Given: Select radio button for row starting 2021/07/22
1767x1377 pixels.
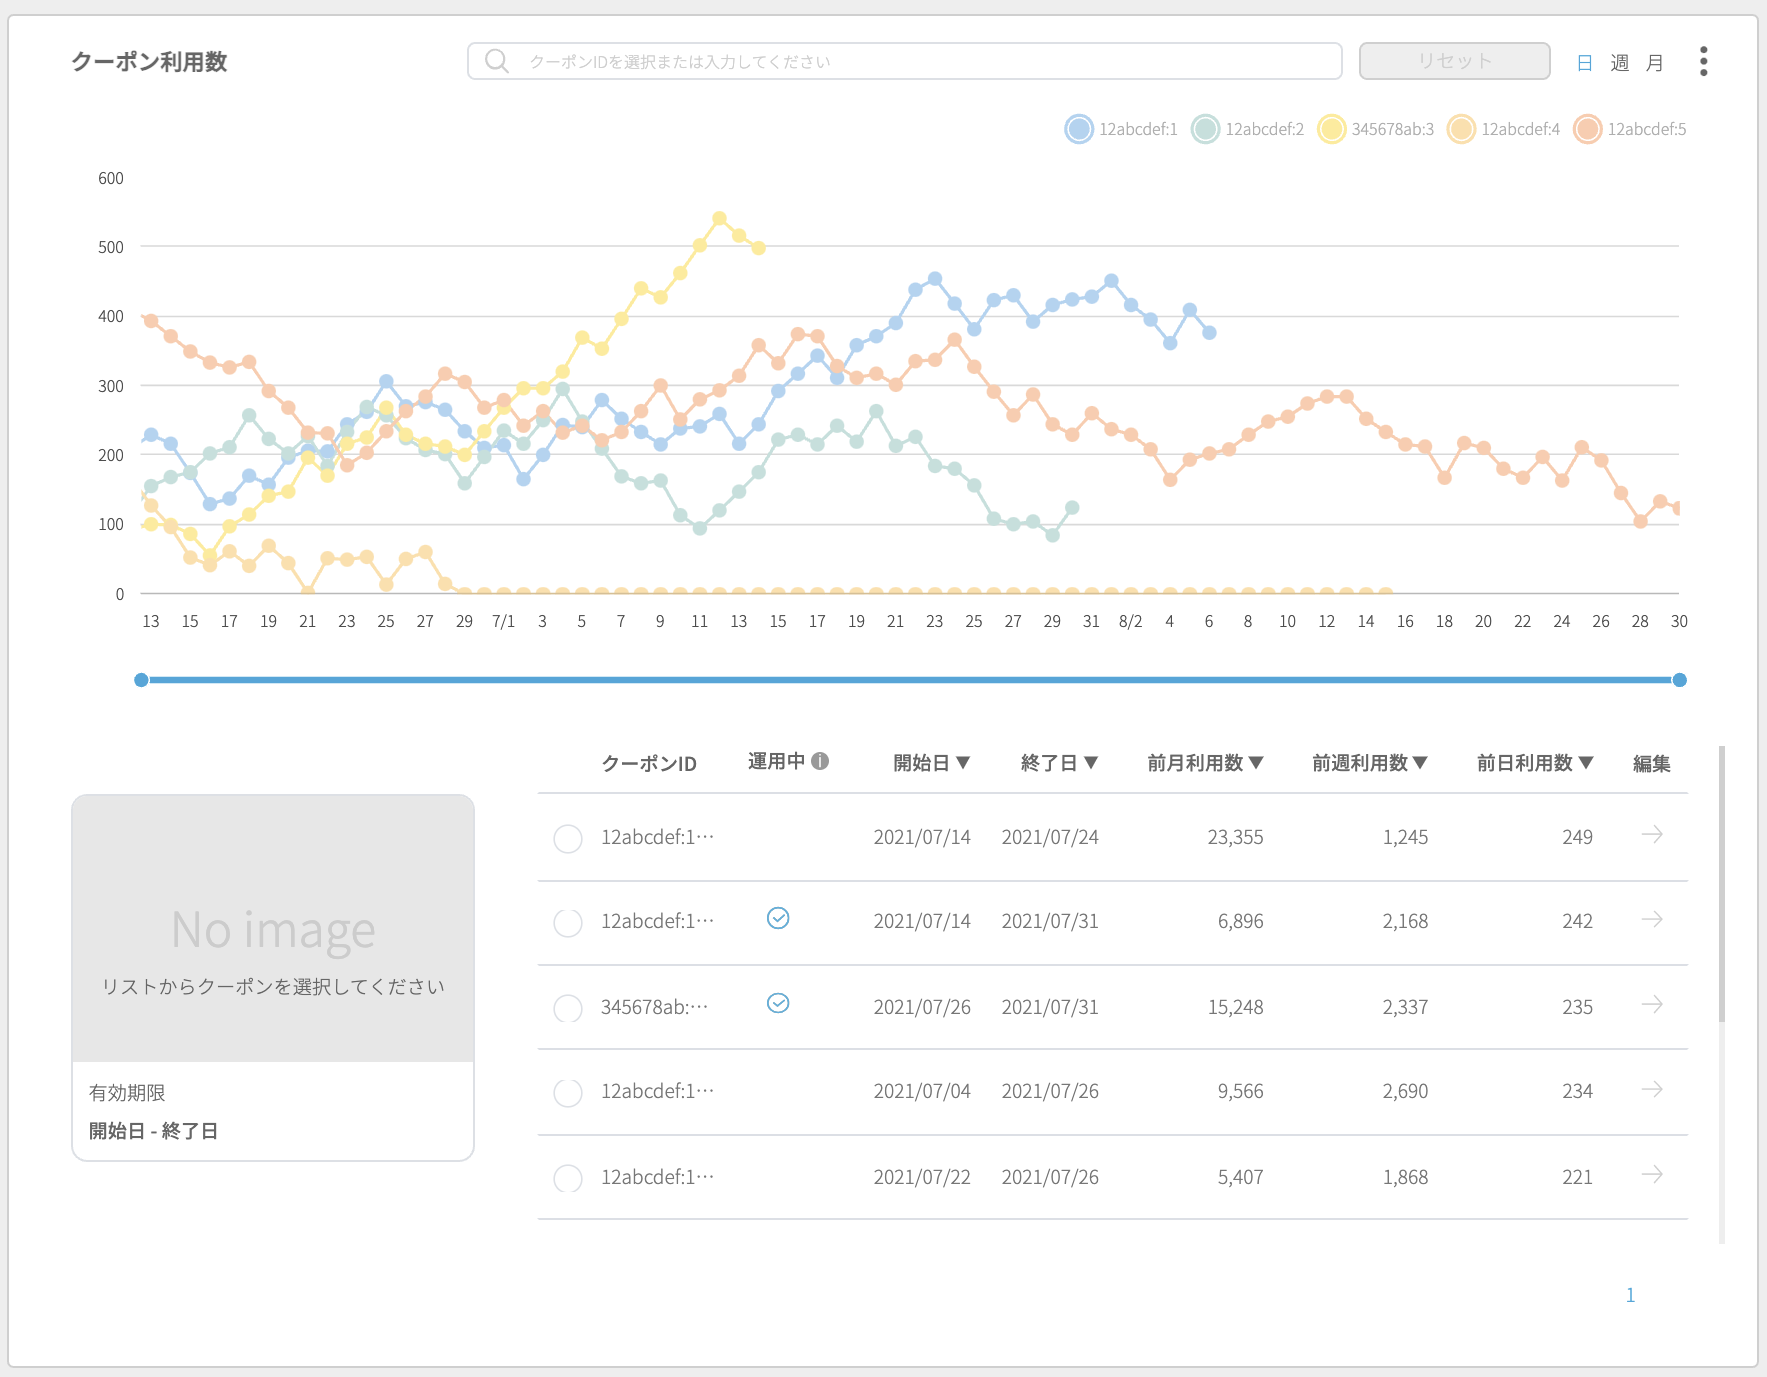Looking at the screenshot, I should tap(568, 1177).
